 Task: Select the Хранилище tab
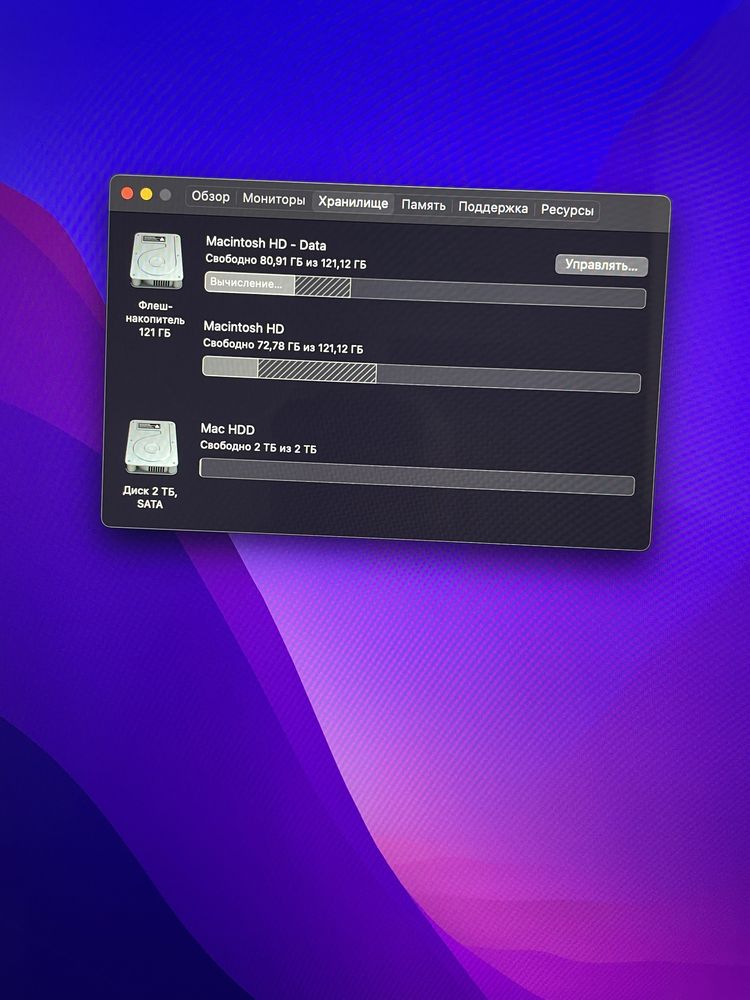point(353,202)
